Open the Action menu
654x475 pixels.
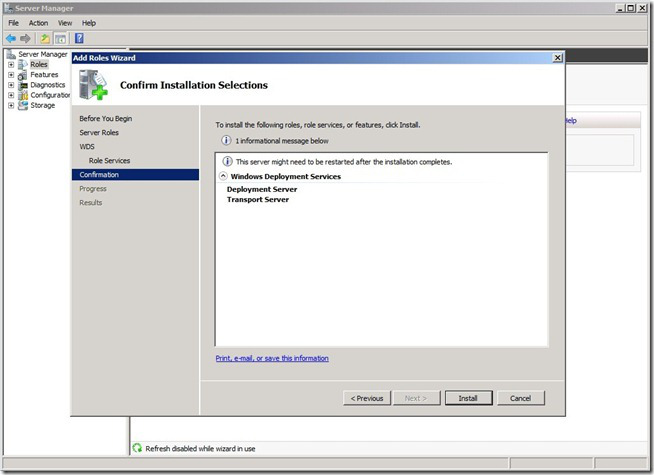(x=38, y=22)
